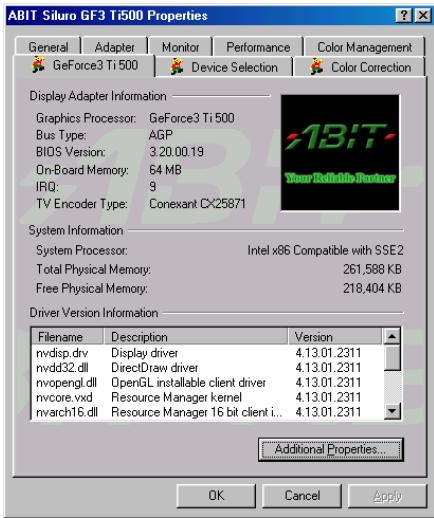Switch to the Device Selection tab
Image resolution: width=434 pixels, height=518 pixels.
pyautogui.click(x=224, y=67)
